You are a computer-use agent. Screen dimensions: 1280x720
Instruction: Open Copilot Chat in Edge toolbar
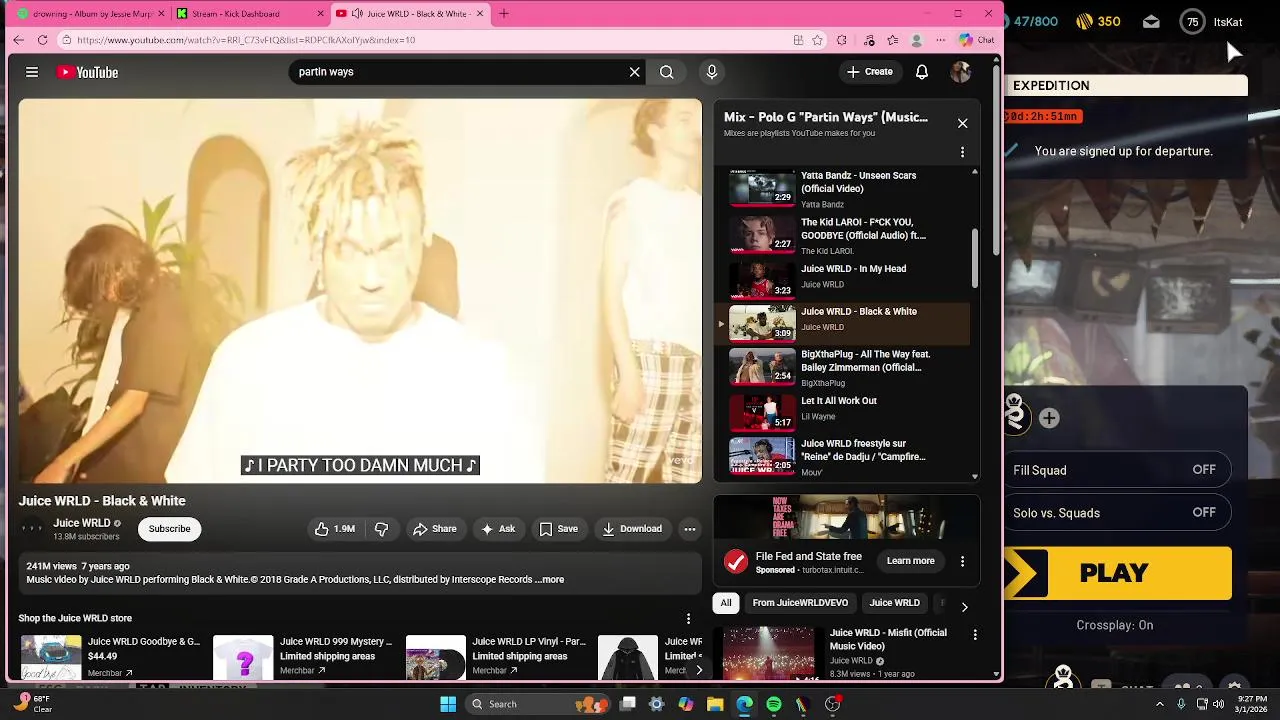(976, 40)
